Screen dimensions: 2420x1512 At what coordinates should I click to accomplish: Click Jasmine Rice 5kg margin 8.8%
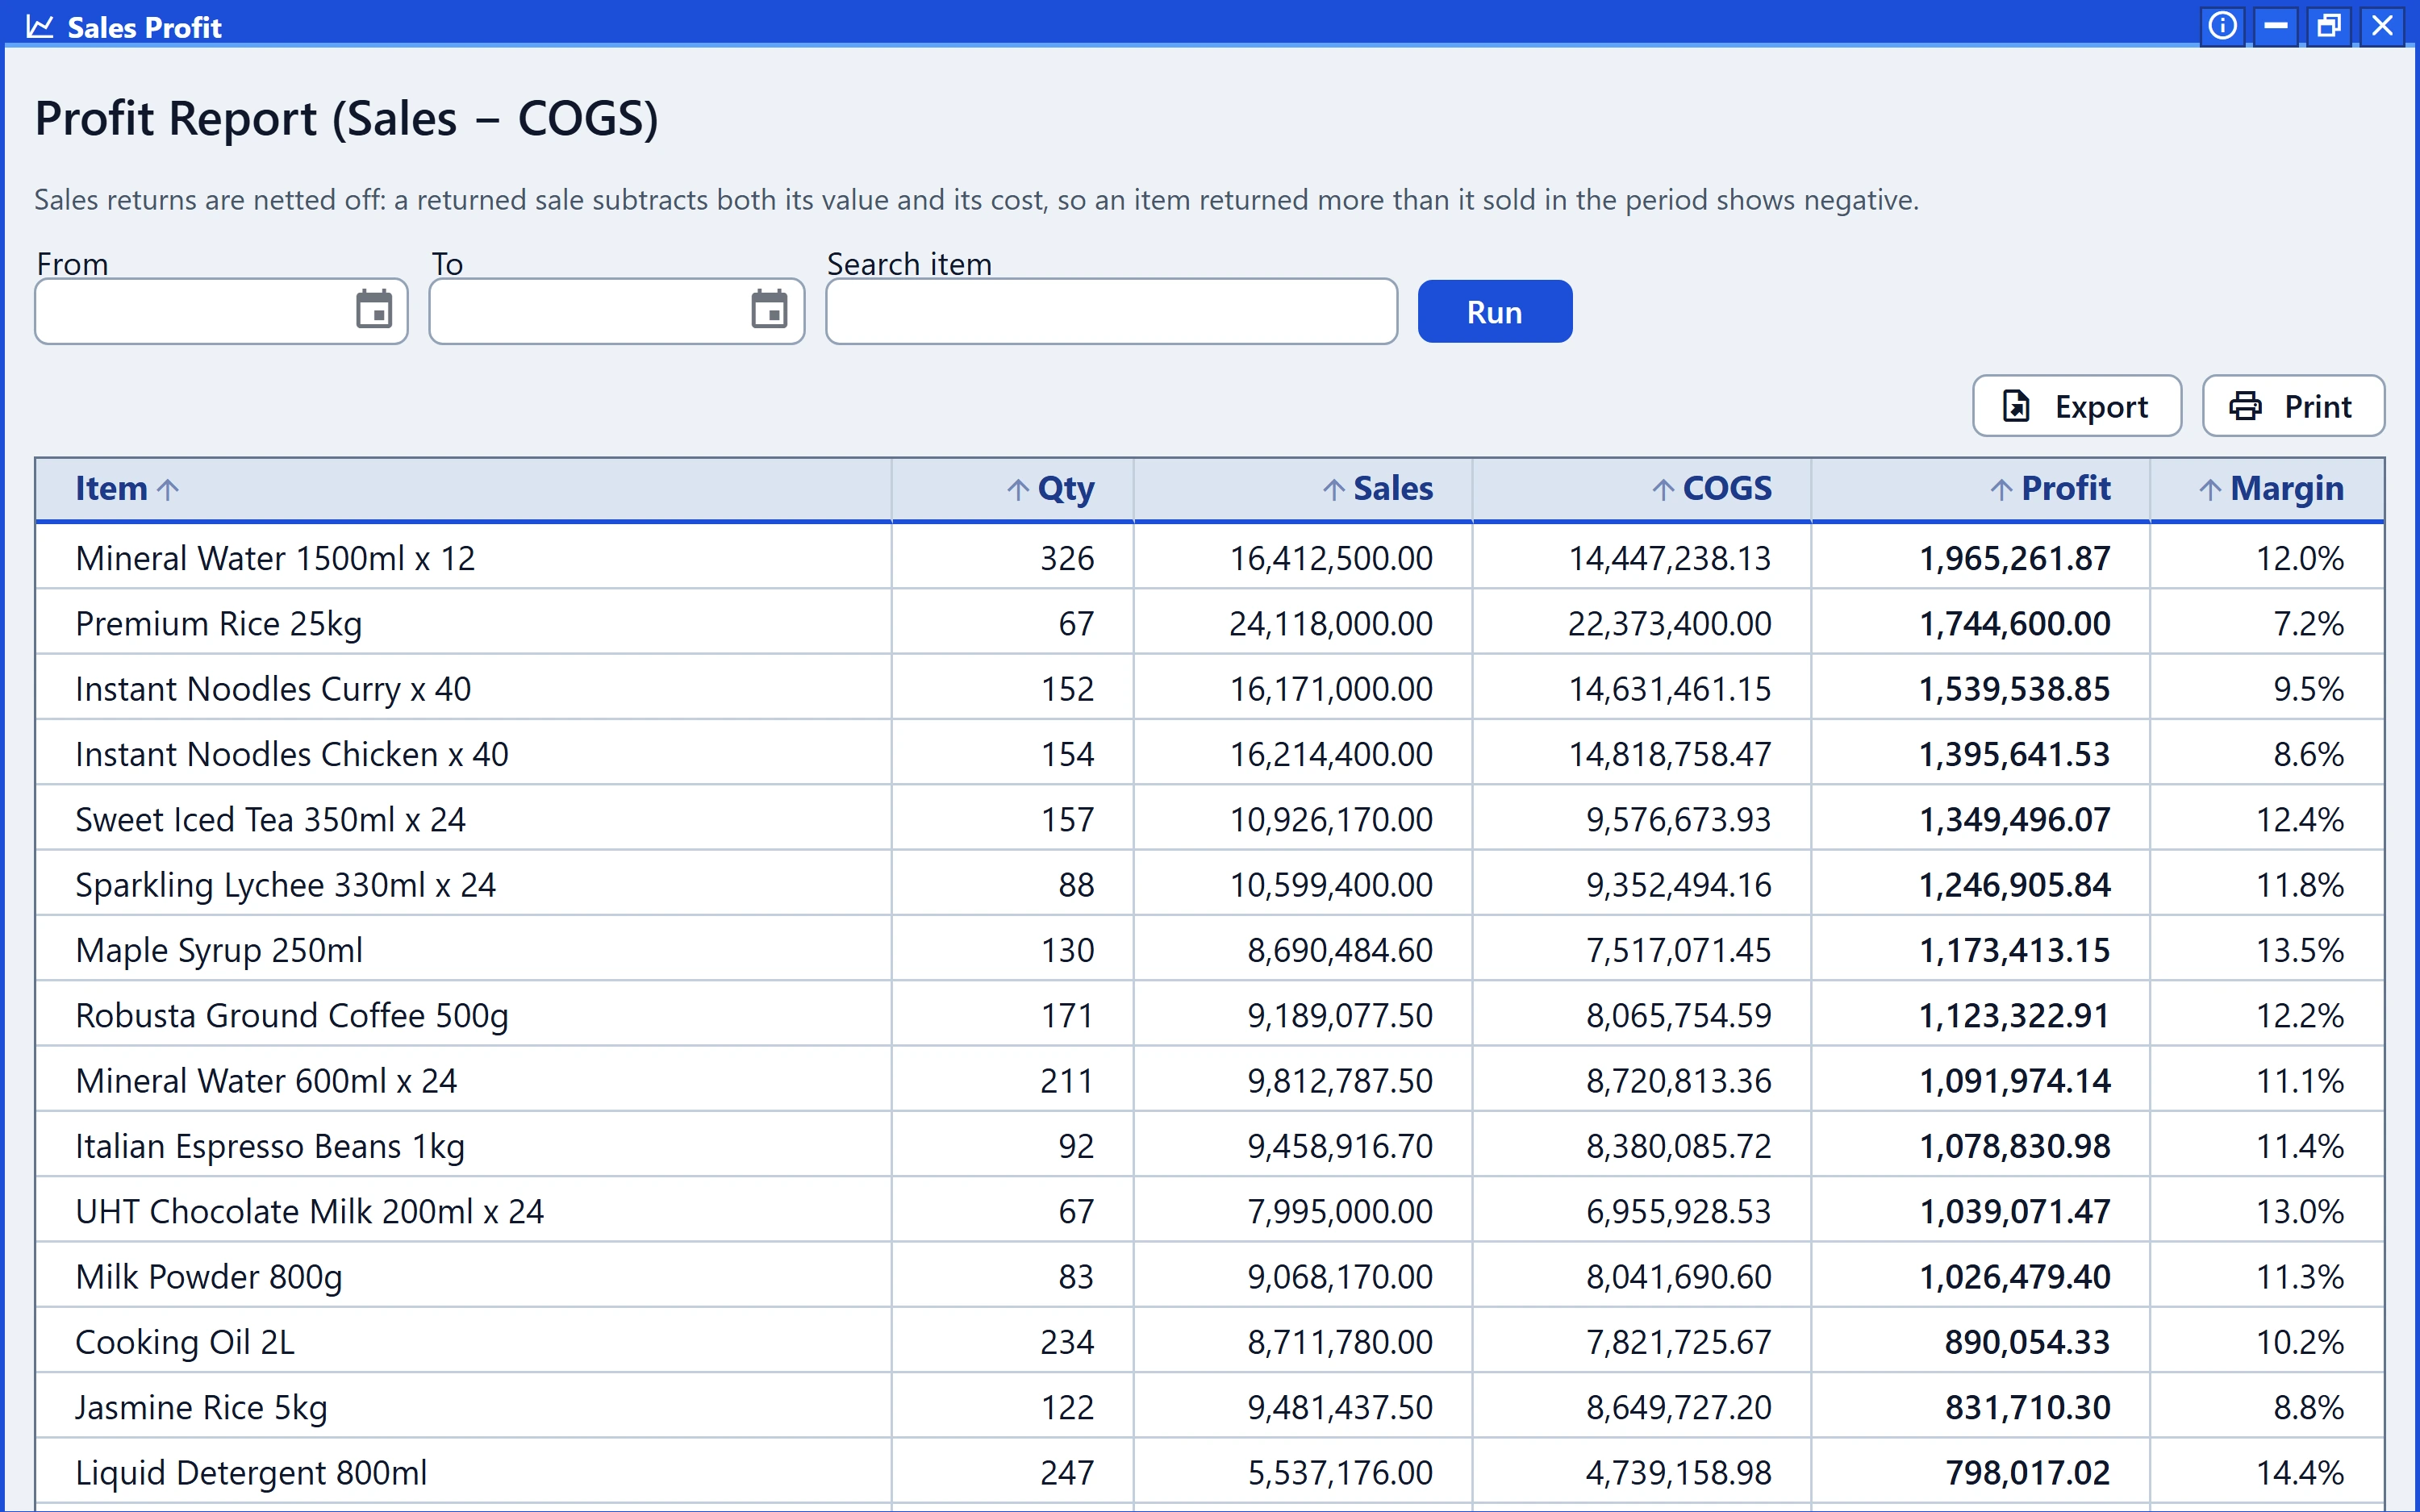click(2308, 1407)
